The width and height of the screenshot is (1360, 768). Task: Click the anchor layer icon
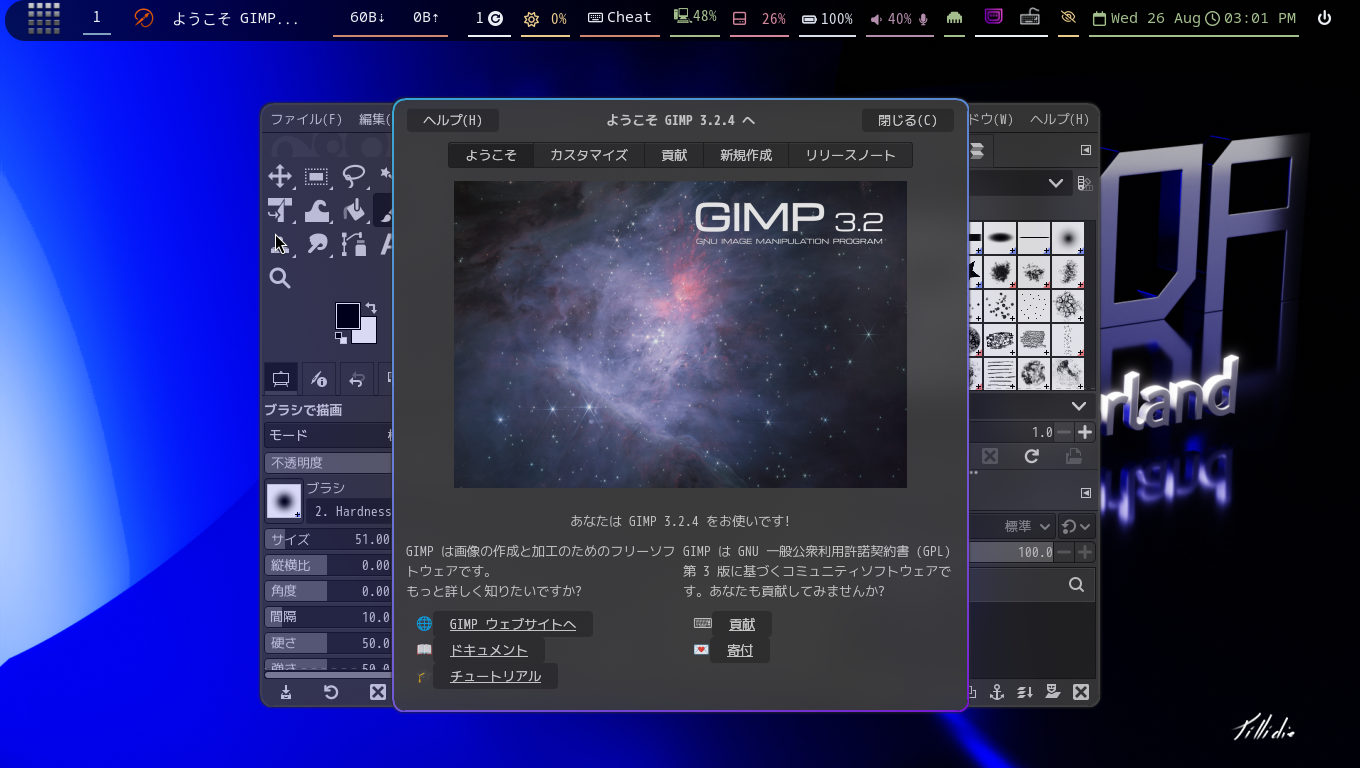[x=997, y=692]
